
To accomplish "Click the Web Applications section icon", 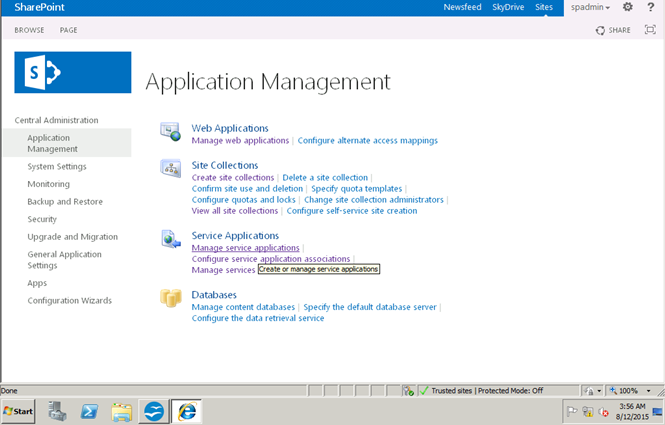I will click(x=170, y=131).
